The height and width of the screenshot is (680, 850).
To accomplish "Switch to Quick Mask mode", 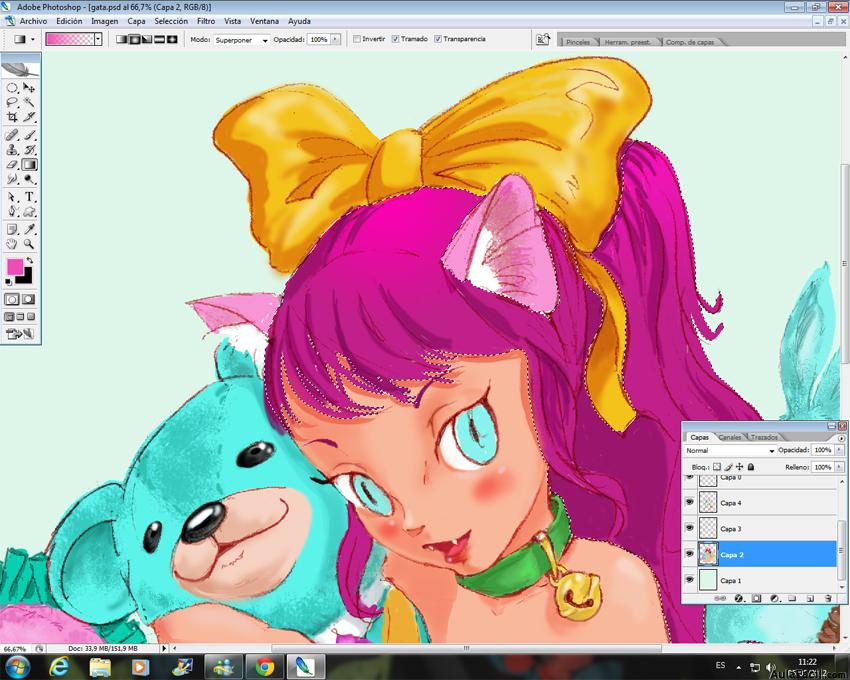I will click(x=29, y=299).
